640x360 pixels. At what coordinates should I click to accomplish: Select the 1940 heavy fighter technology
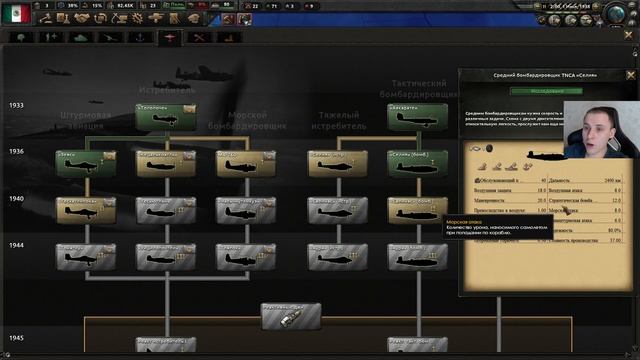click(x=338, y=211)
